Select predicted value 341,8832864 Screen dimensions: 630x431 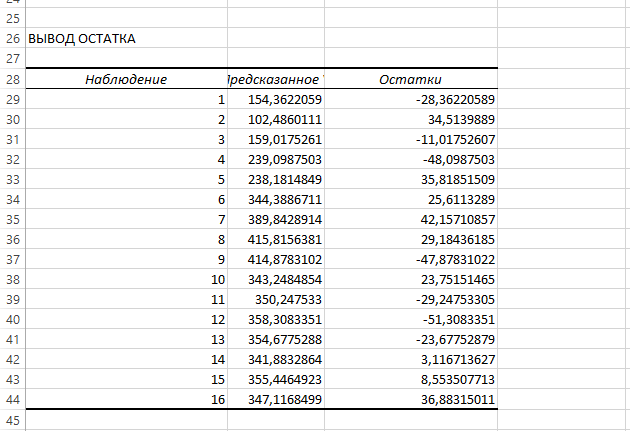(x=276, y=359)
